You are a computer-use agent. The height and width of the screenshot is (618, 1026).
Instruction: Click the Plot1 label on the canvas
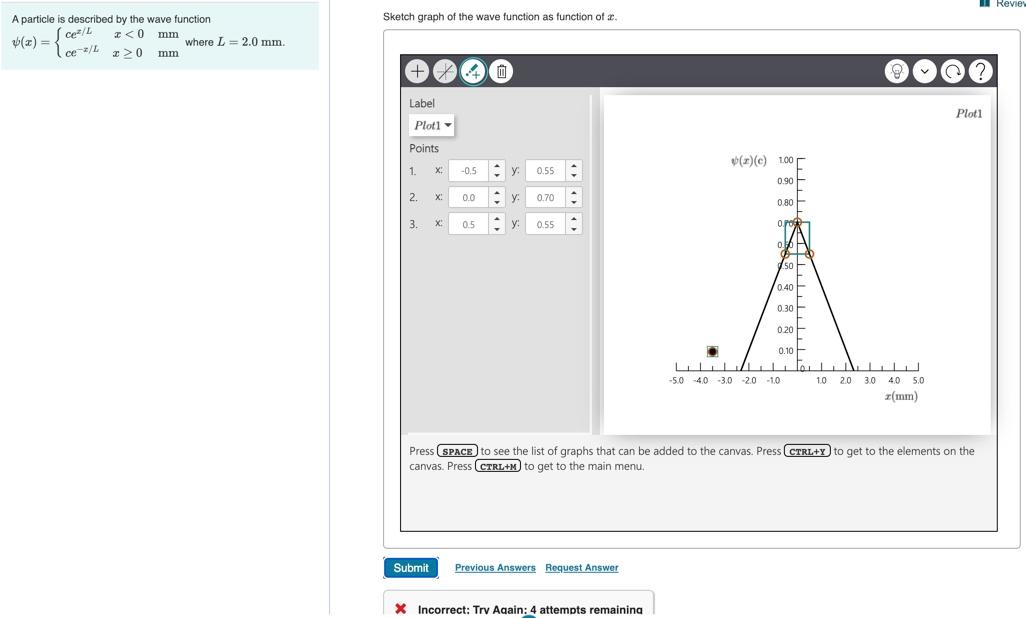point(969,113)
